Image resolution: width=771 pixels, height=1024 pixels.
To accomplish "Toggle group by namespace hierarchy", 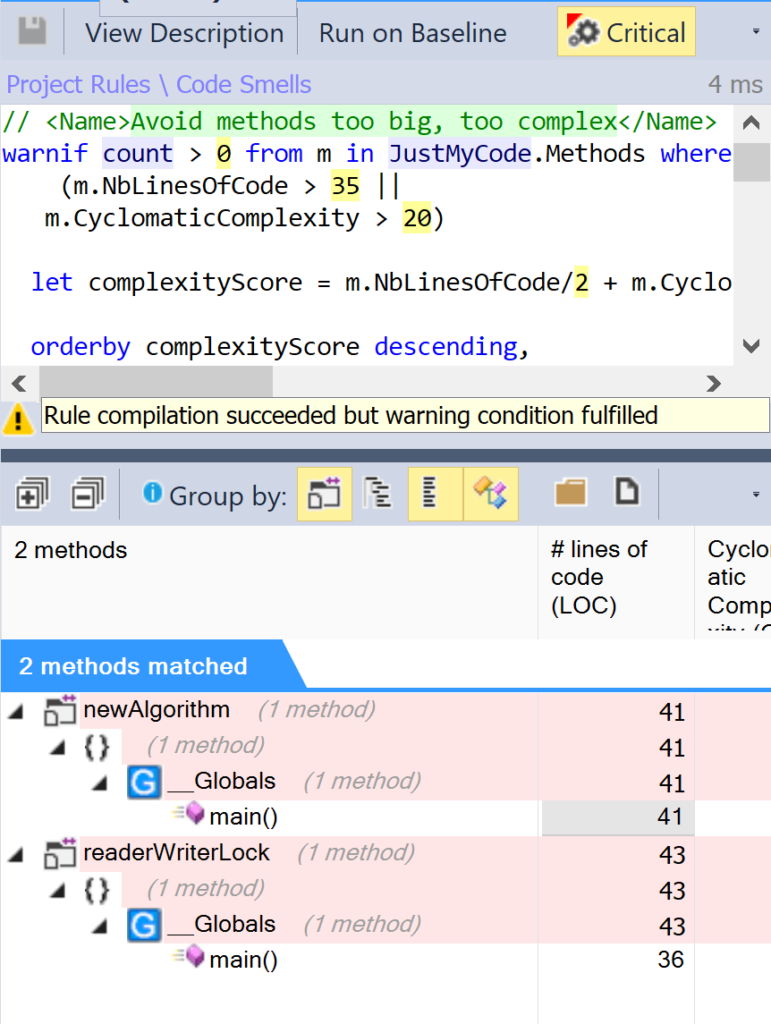I will [377, 494].
